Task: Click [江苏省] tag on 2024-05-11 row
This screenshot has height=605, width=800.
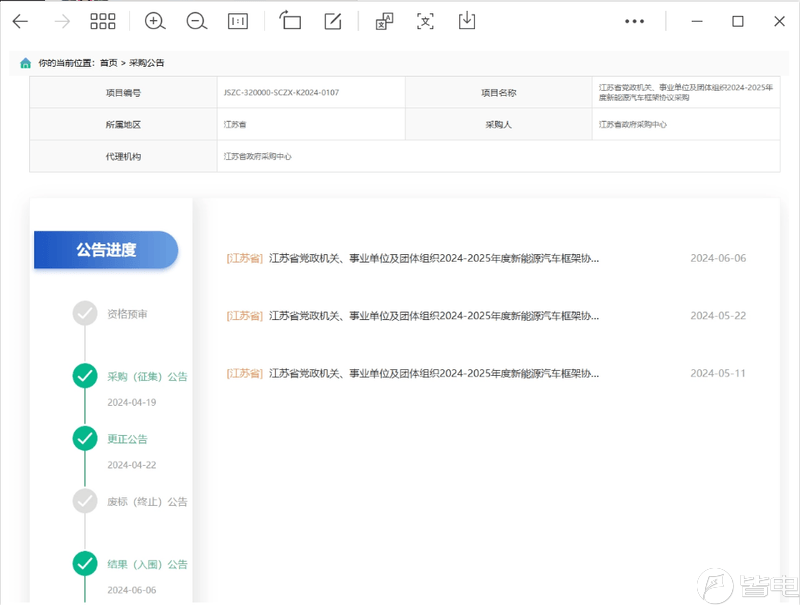Action: click(244, 374)
